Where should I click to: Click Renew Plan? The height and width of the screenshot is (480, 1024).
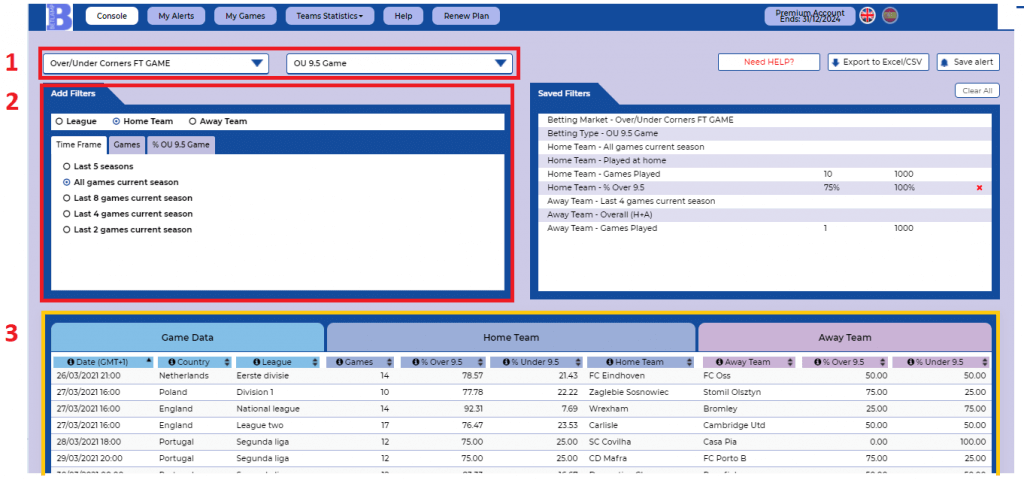click(466, 16)
